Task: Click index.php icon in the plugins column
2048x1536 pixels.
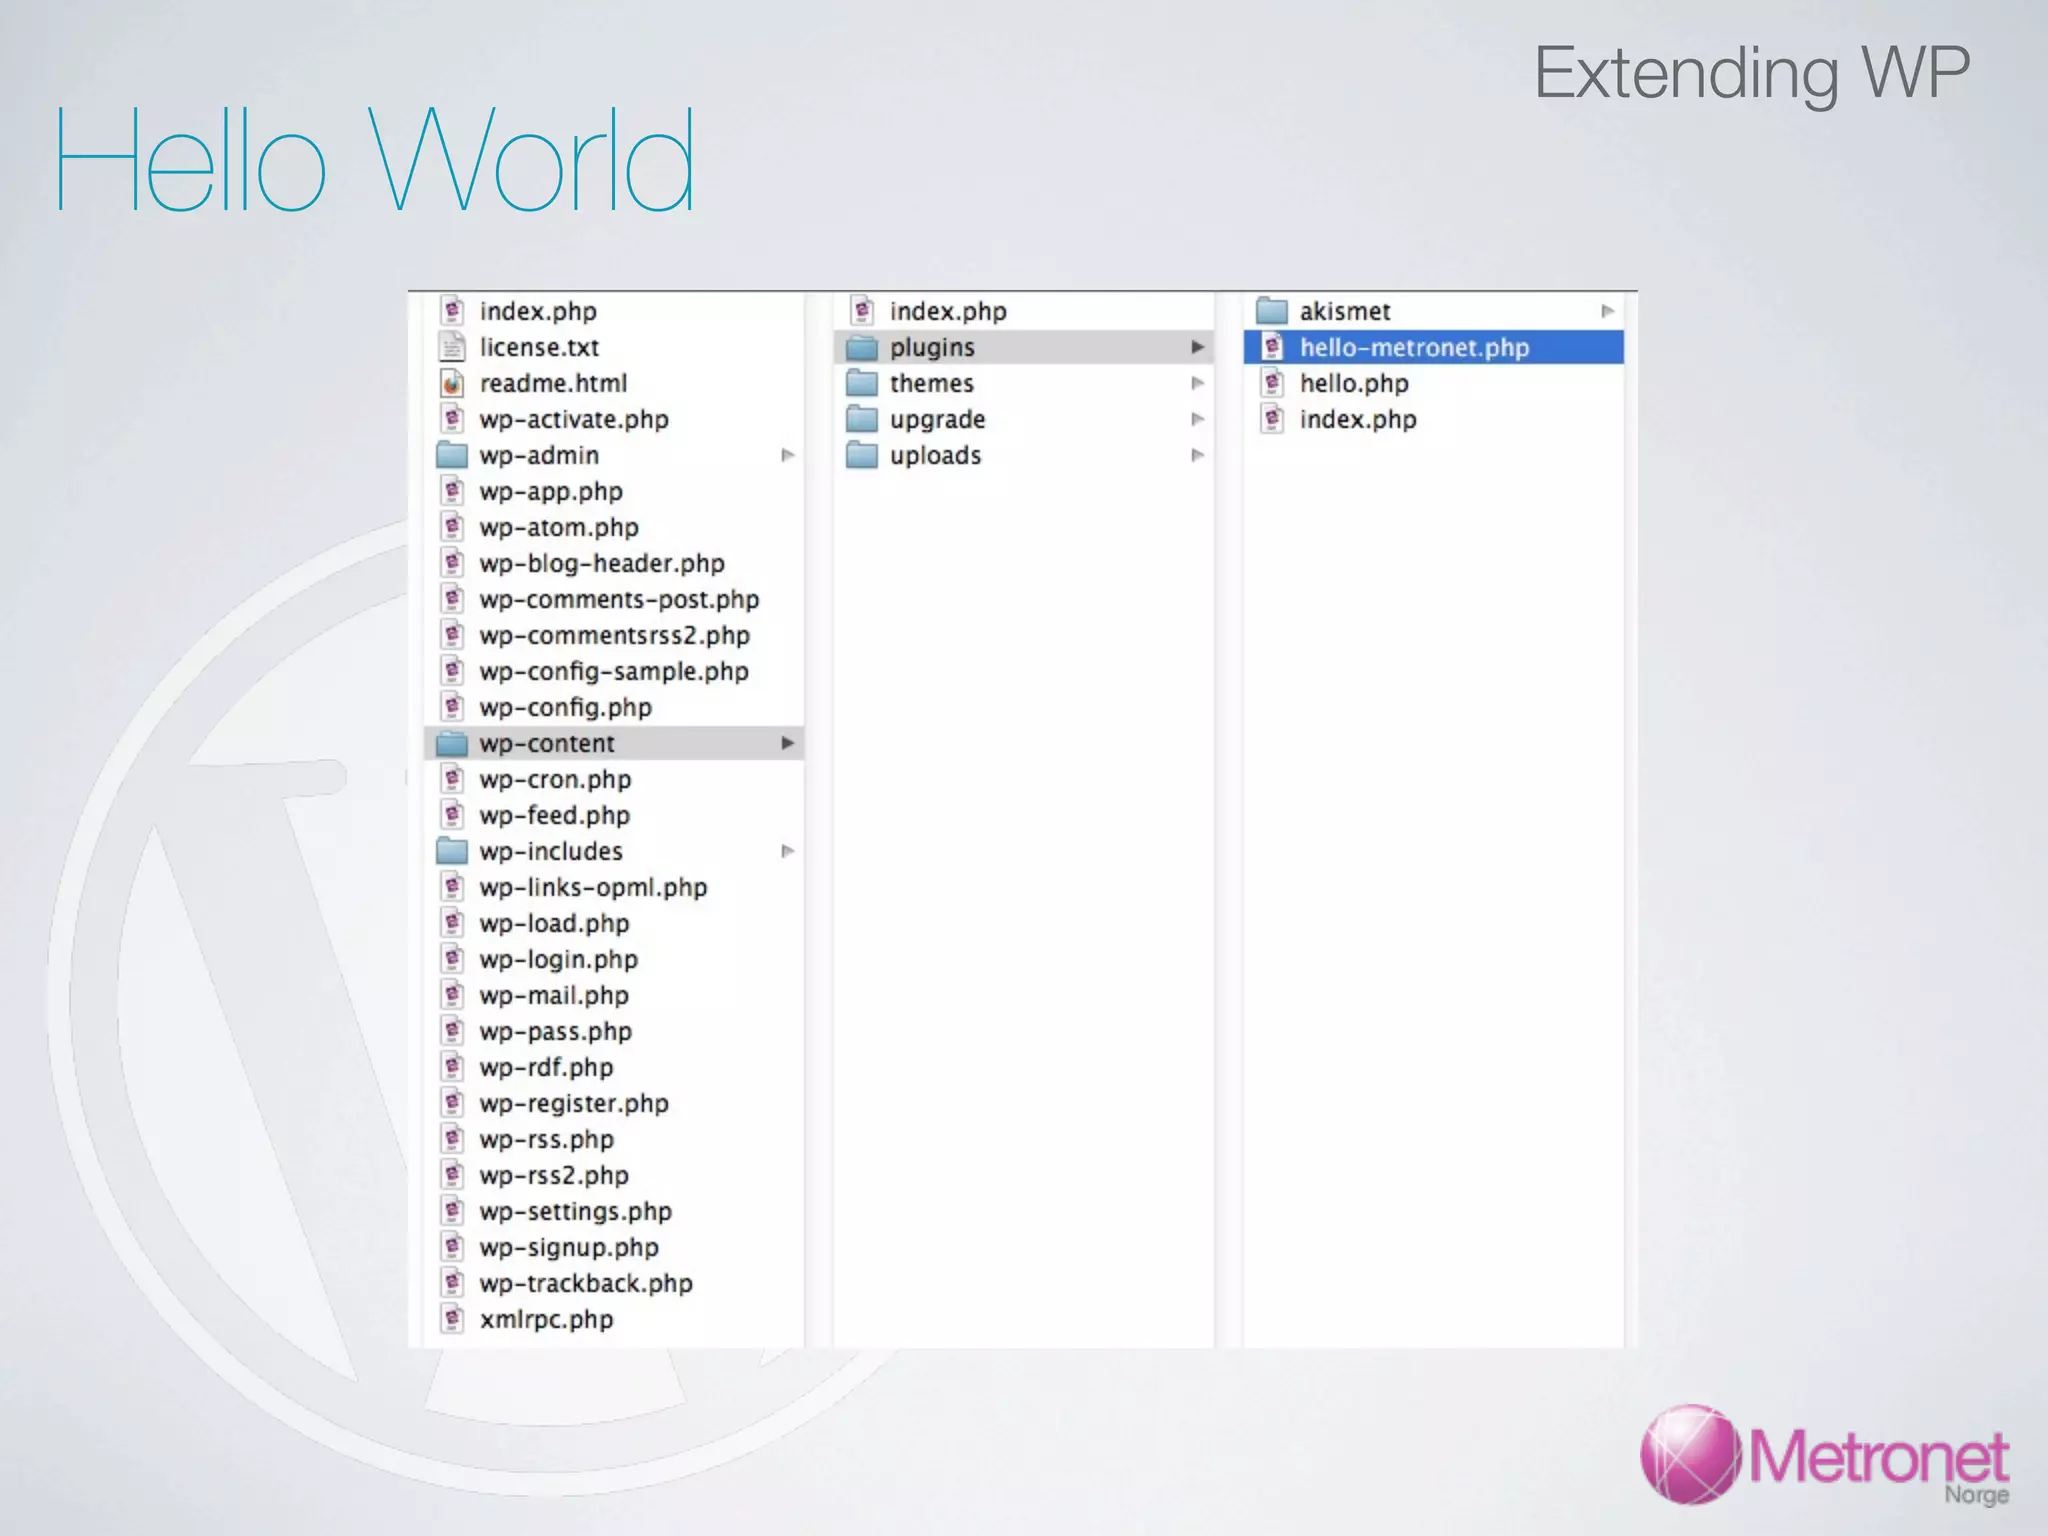Action: [1272, 419]
